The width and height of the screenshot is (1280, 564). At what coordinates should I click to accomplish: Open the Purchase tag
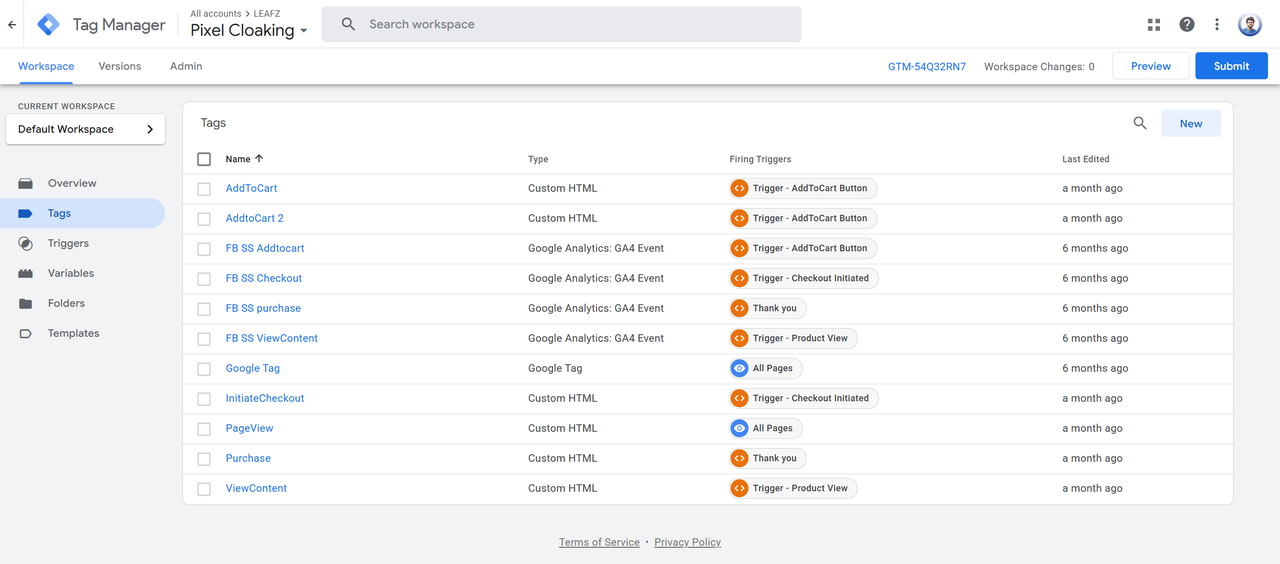pos(248,458)
